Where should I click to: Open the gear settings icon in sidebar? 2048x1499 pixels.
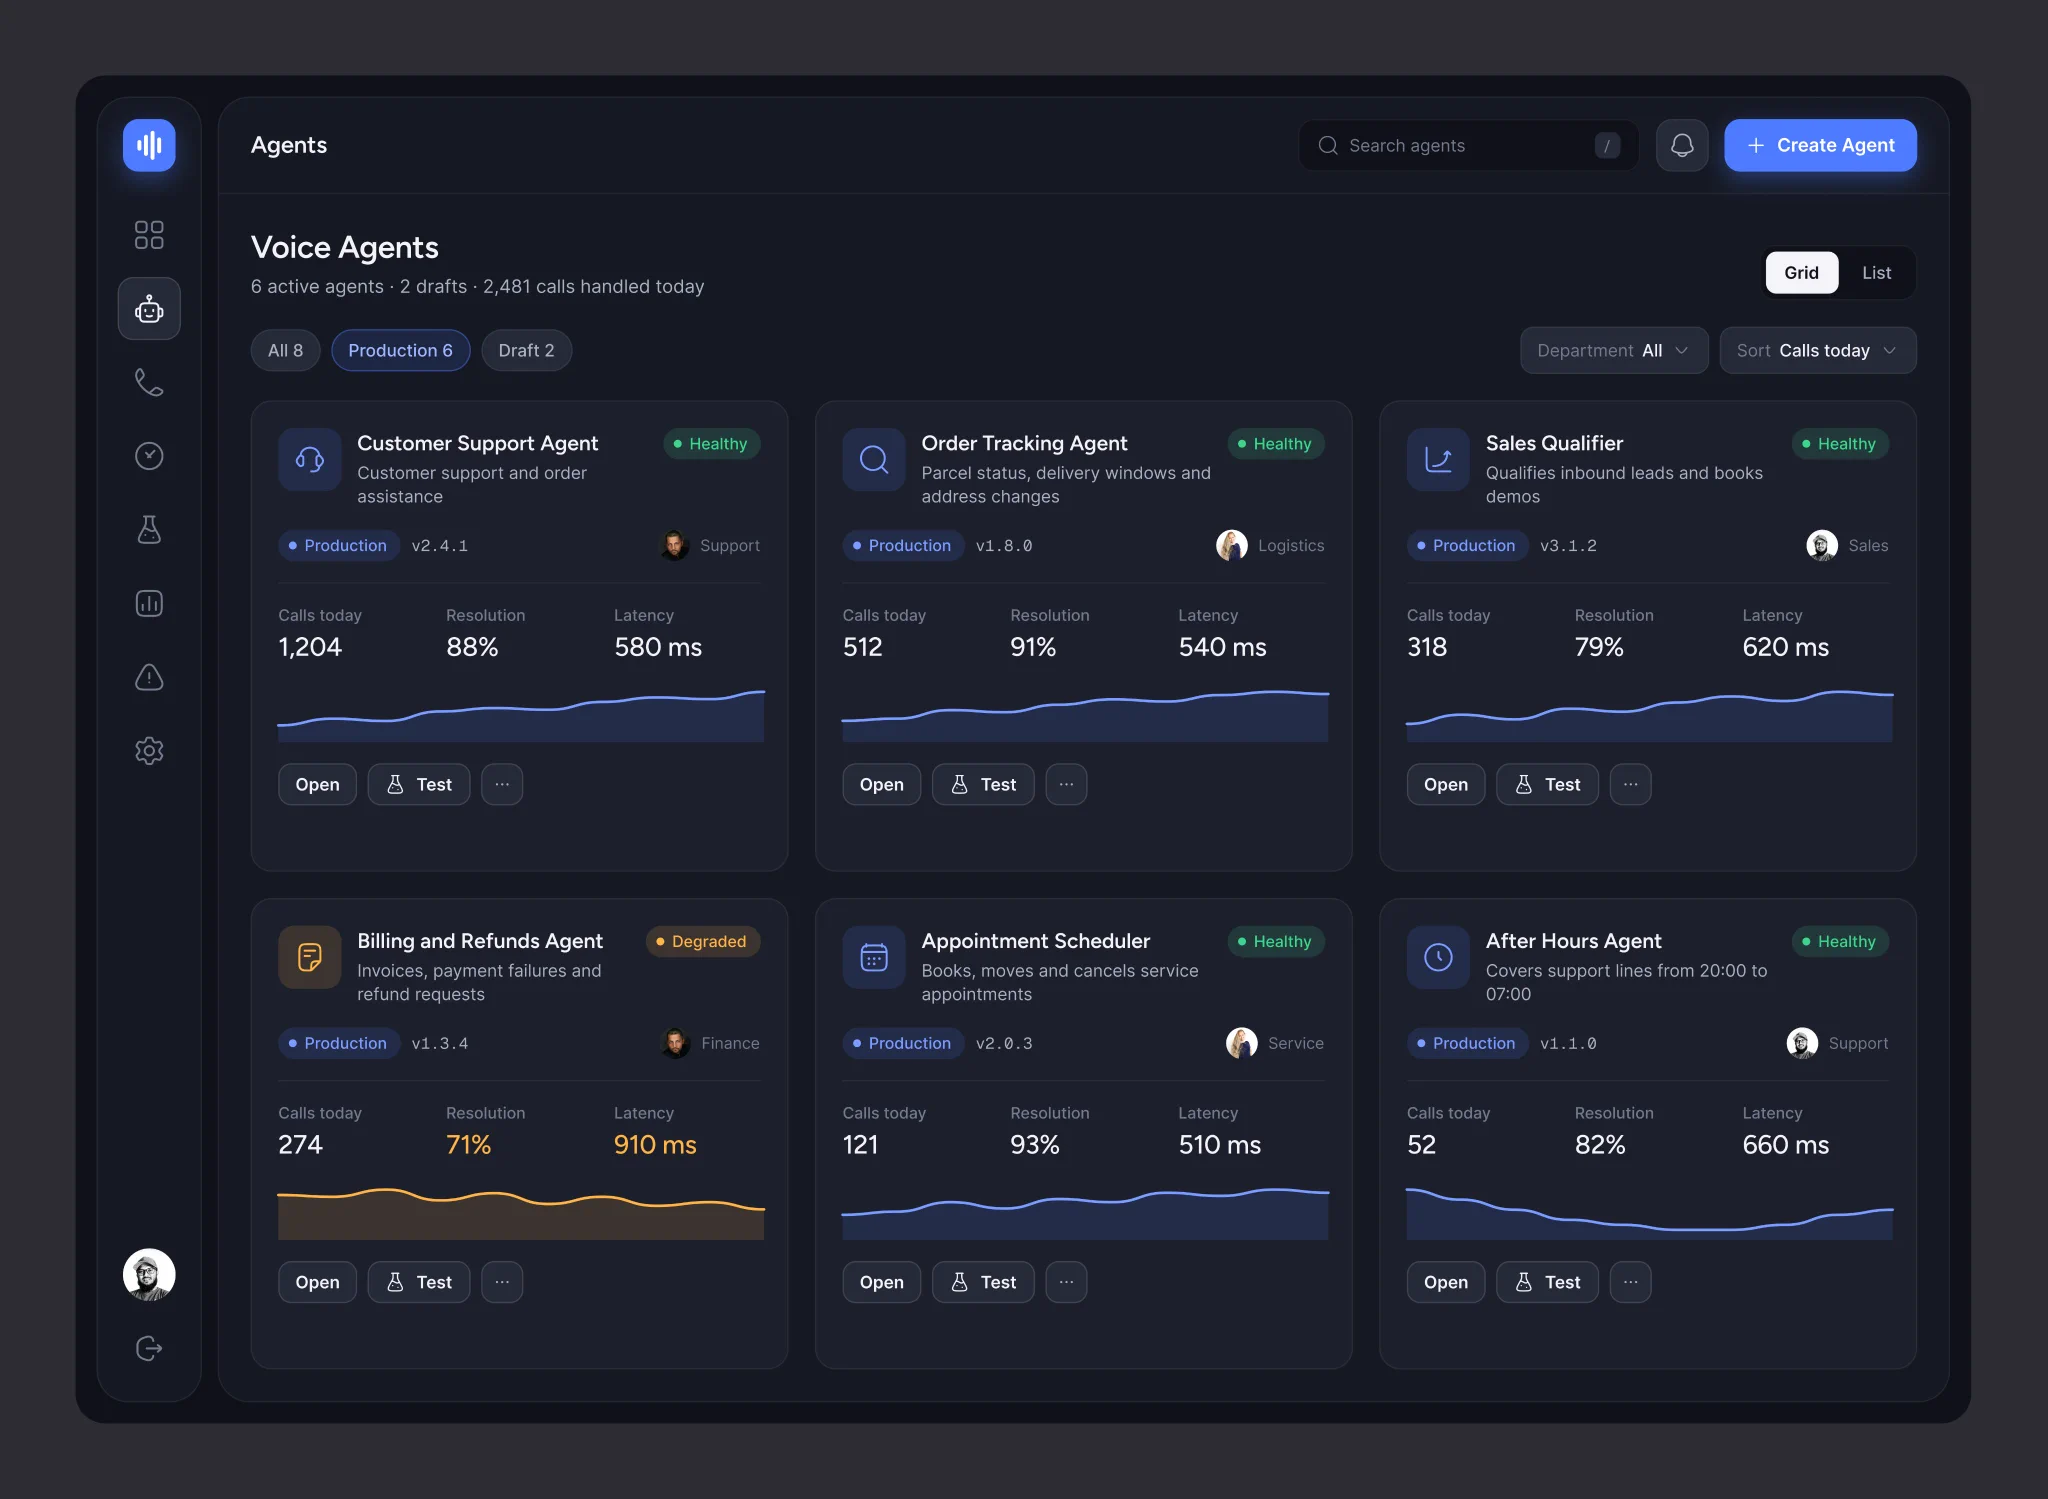pos(149,751)
